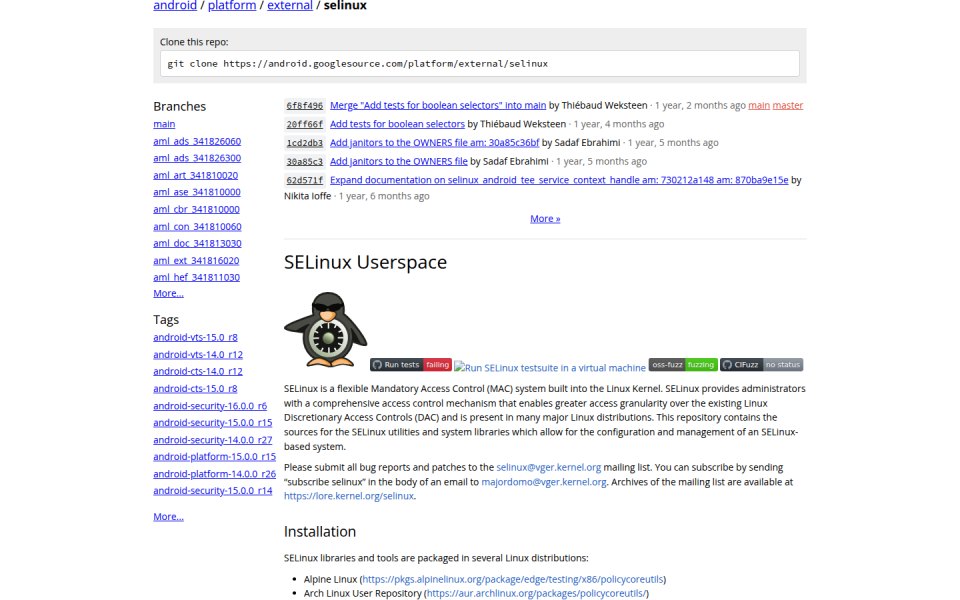This screenshot has height=600, width=960.
Task: Open branch aml_ext_341816020
Action: (x=197, y=261)
